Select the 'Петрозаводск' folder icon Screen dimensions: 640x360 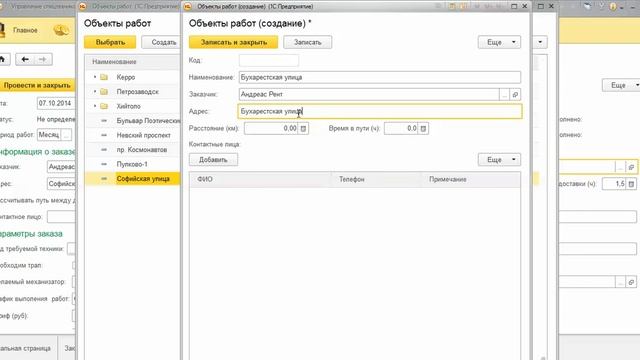pyautogui.click(x=104, y=91)
